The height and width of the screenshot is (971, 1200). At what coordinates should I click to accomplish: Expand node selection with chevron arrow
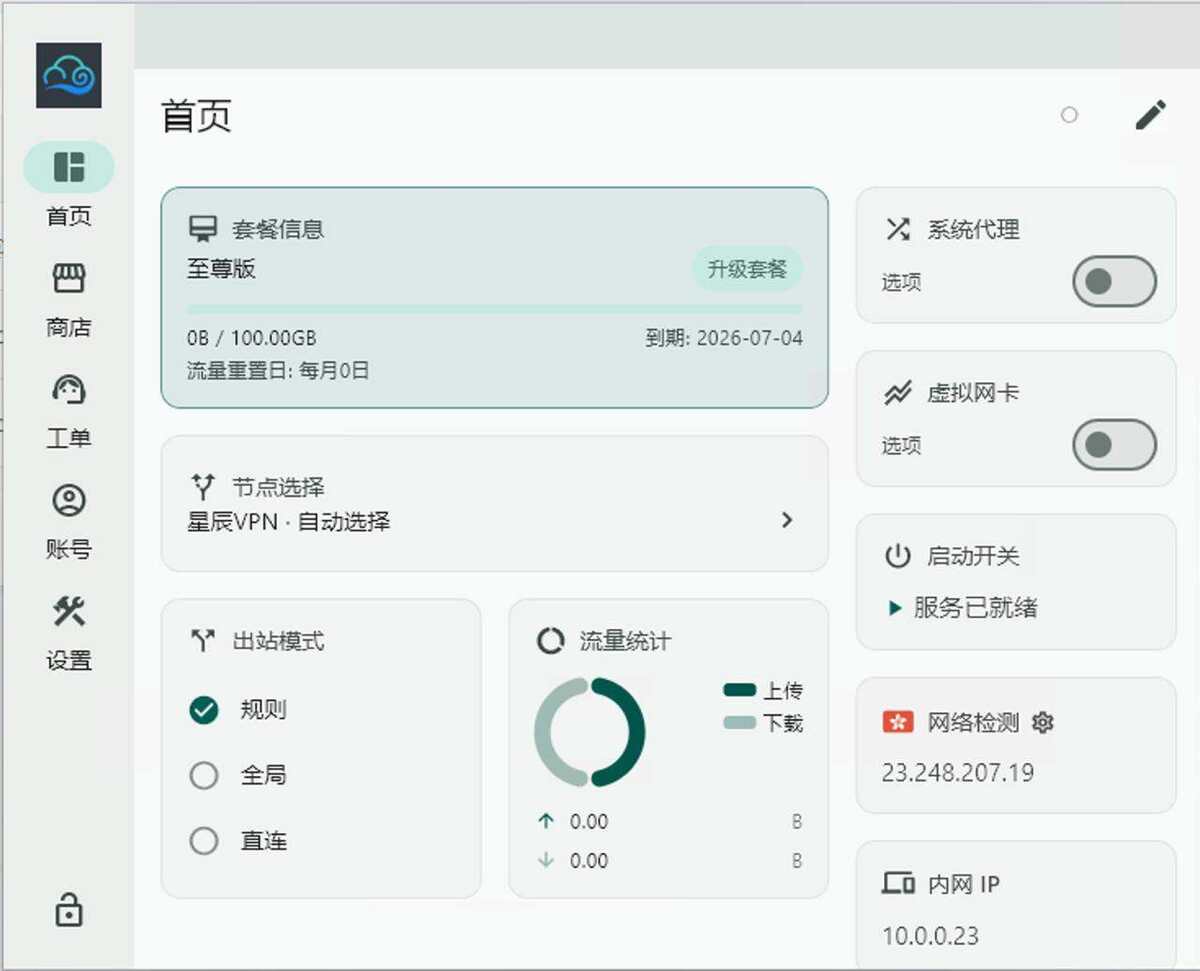point(787,520)
